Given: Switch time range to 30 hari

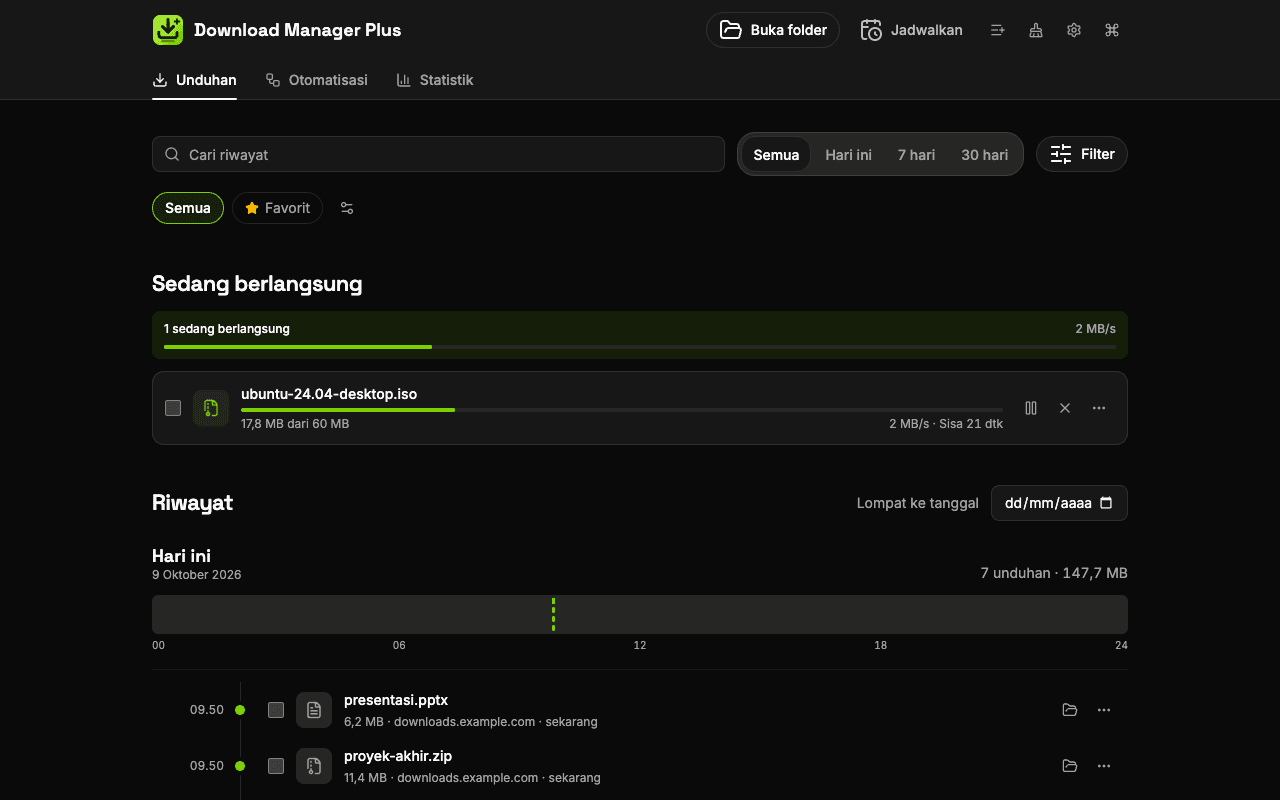Looking at the screenshot, I should (x=985, y=155).
